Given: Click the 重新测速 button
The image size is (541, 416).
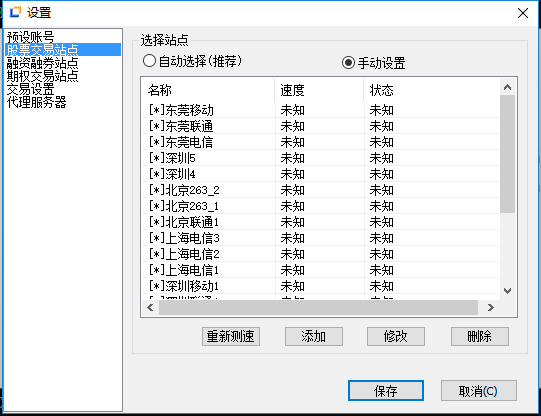Looking at the screenshot, I should pyautogui.click(x=231, y=336).
